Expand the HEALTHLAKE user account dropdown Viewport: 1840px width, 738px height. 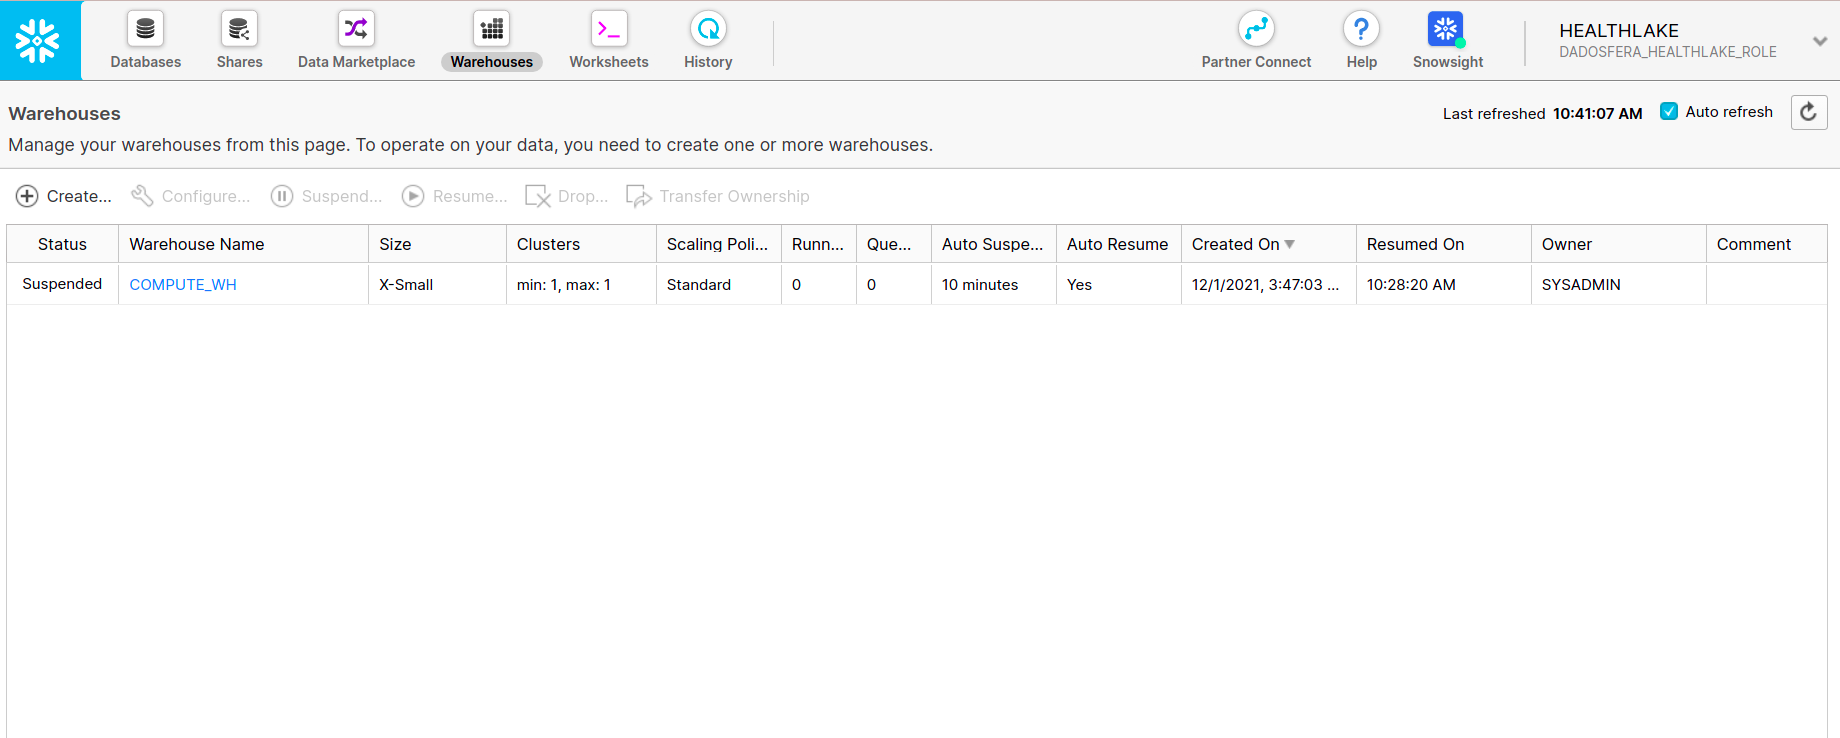[1820, 41]
